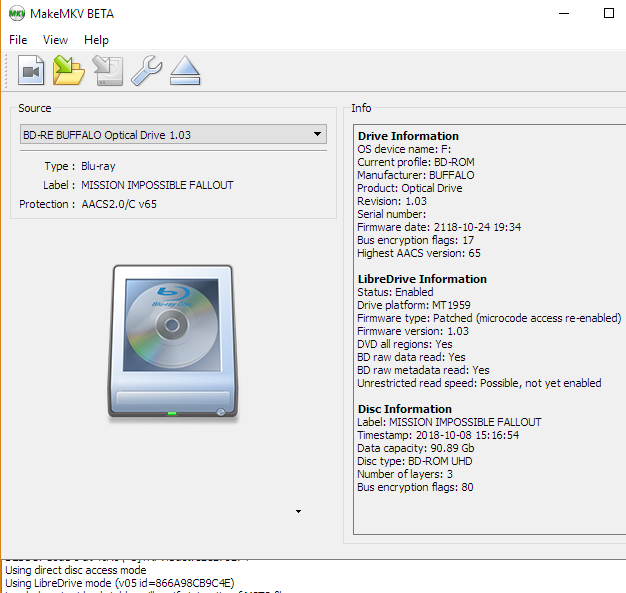Viewport: 626px width, 593px height.
Task: Click 'DVD all regions: Yes' line
Action: 405,344
